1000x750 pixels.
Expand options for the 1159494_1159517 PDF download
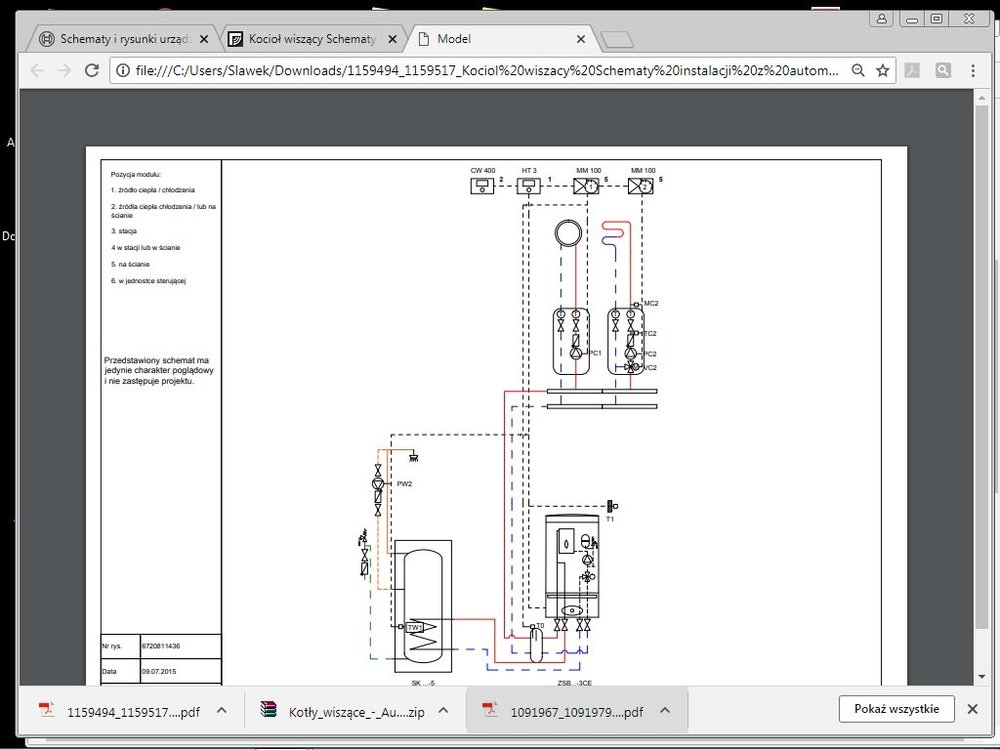(x=222, y=710)
